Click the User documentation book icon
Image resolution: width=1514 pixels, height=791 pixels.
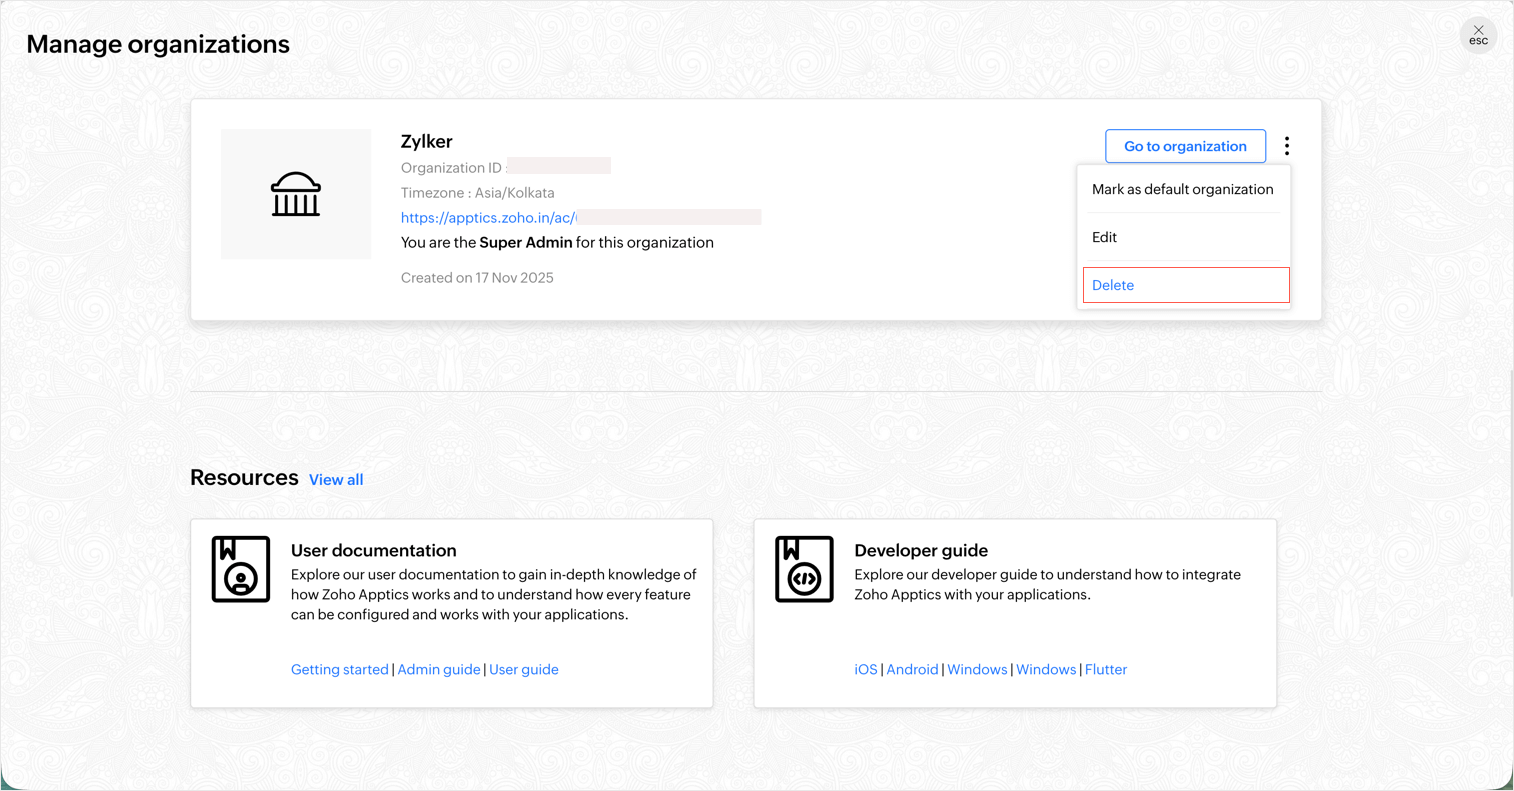pos(241,569)
